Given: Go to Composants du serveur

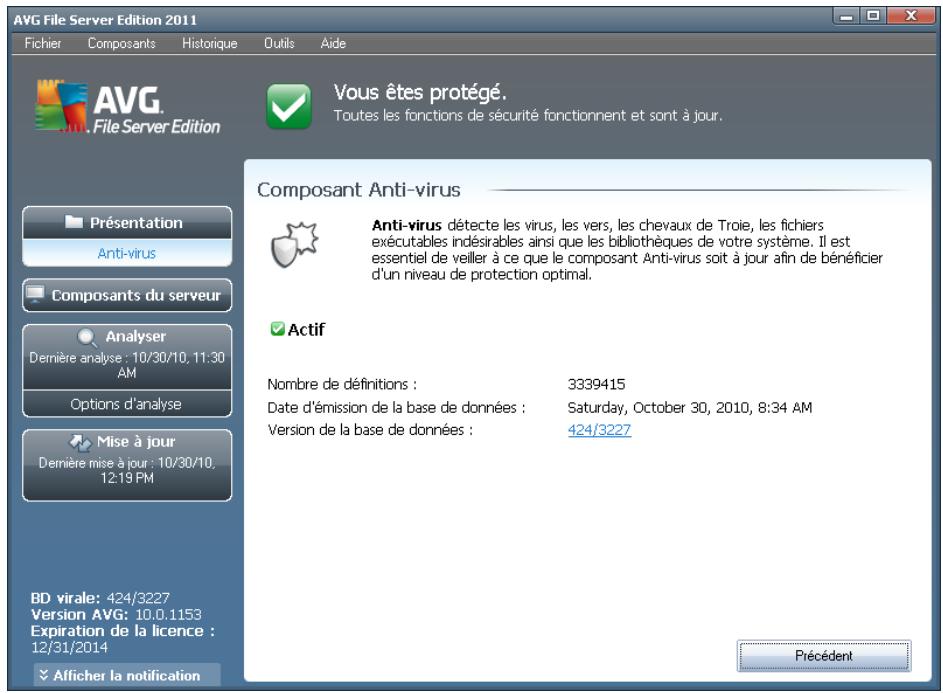Looking at the screenshot, I should click(127, 295).
